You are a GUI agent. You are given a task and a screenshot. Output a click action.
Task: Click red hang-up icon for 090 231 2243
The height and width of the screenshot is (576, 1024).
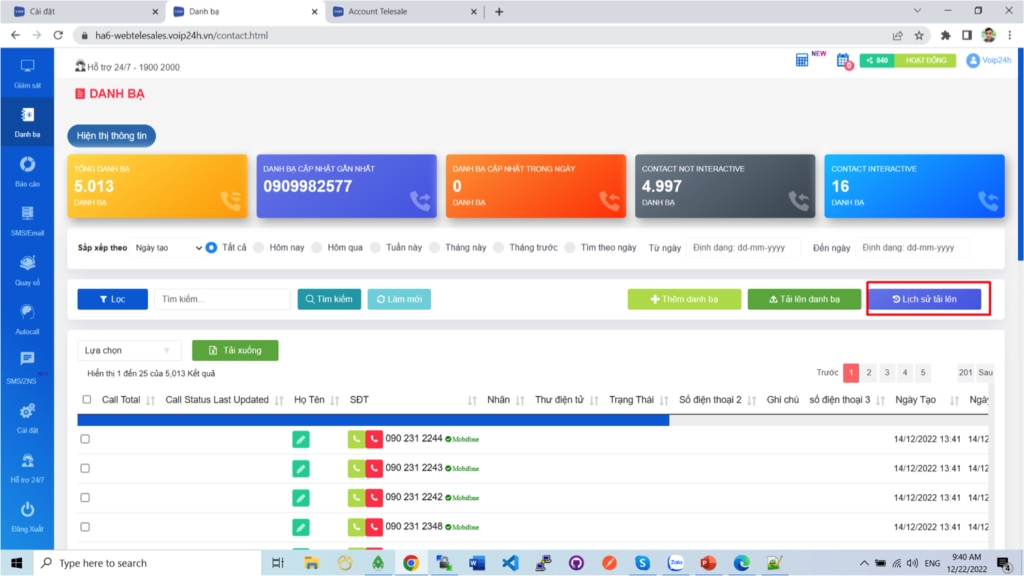click(x=374, y=468)
